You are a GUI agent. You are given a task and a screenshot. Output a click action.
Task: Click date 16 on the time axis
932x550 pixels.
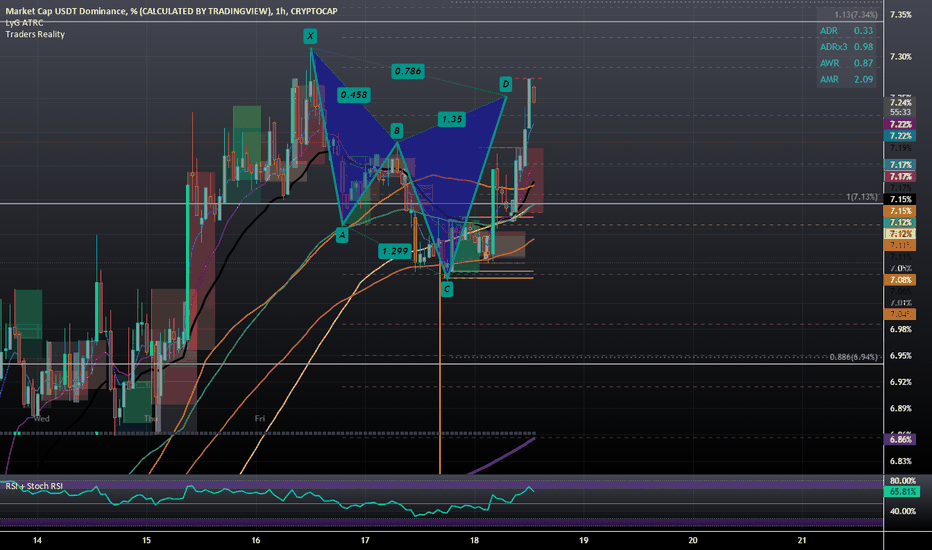(x=256, y=540)
